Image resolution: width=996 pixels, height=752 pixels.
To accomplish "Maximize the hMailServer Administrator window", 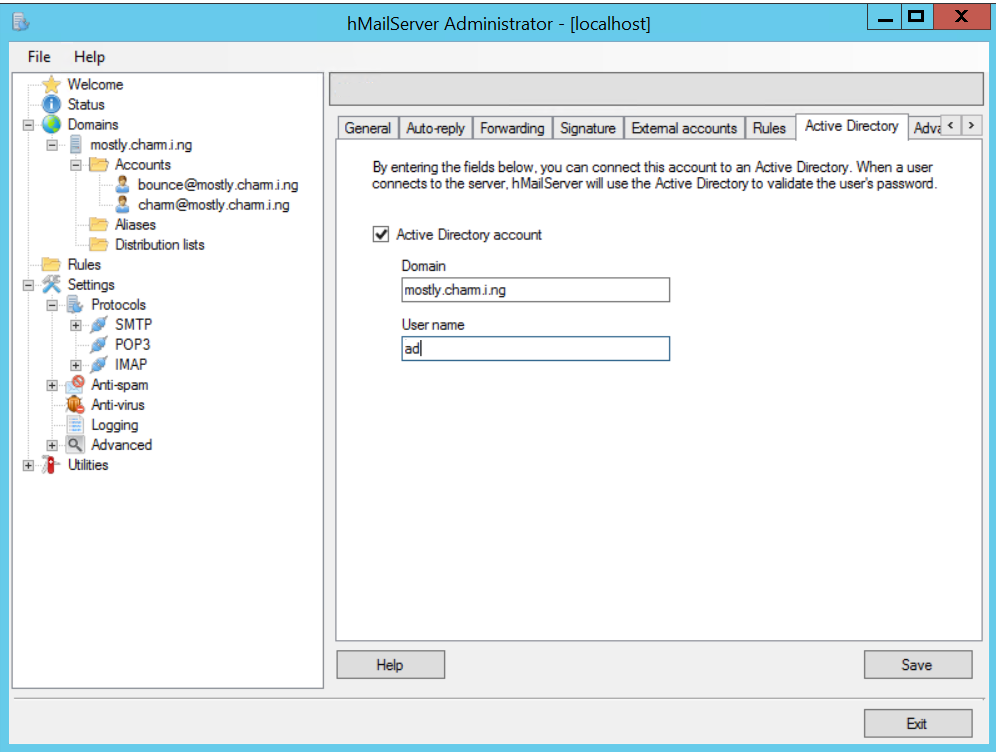I will click(x=917, y=17).
